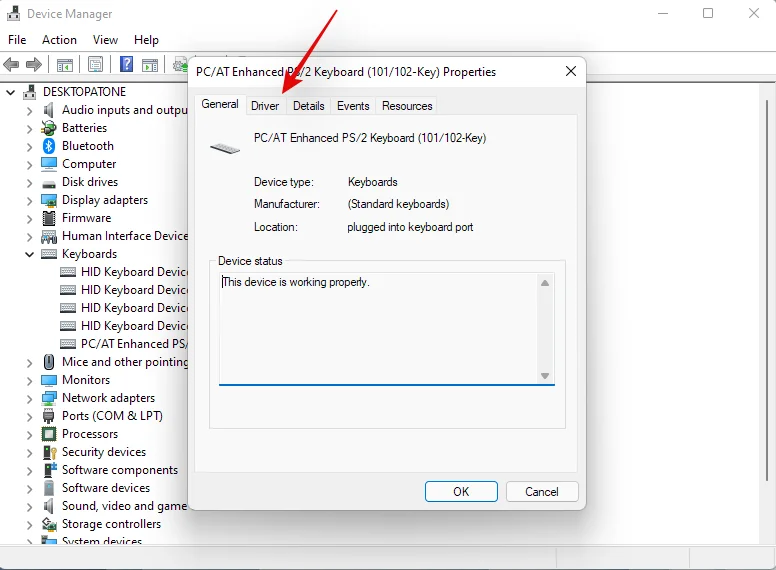Close the keyboard Properties dialog
Viewport: 776px width, 570px height.
571,71
